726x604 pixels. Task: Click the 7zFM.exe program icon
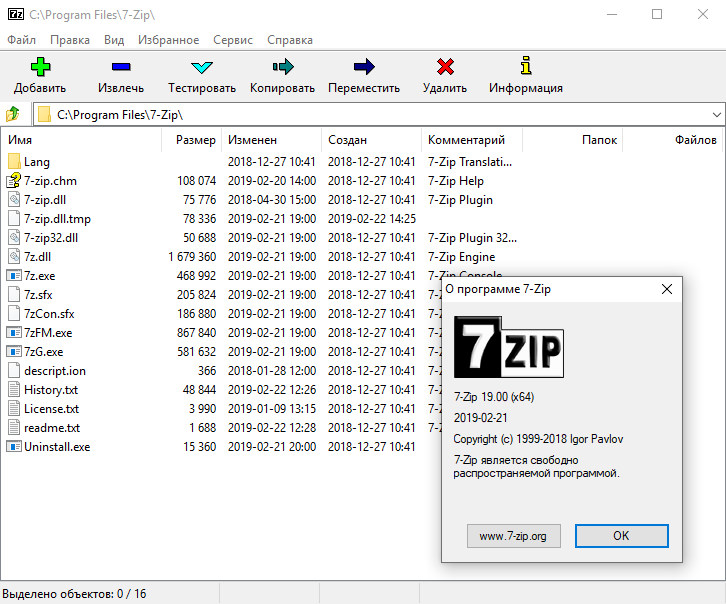coord(14,332)
